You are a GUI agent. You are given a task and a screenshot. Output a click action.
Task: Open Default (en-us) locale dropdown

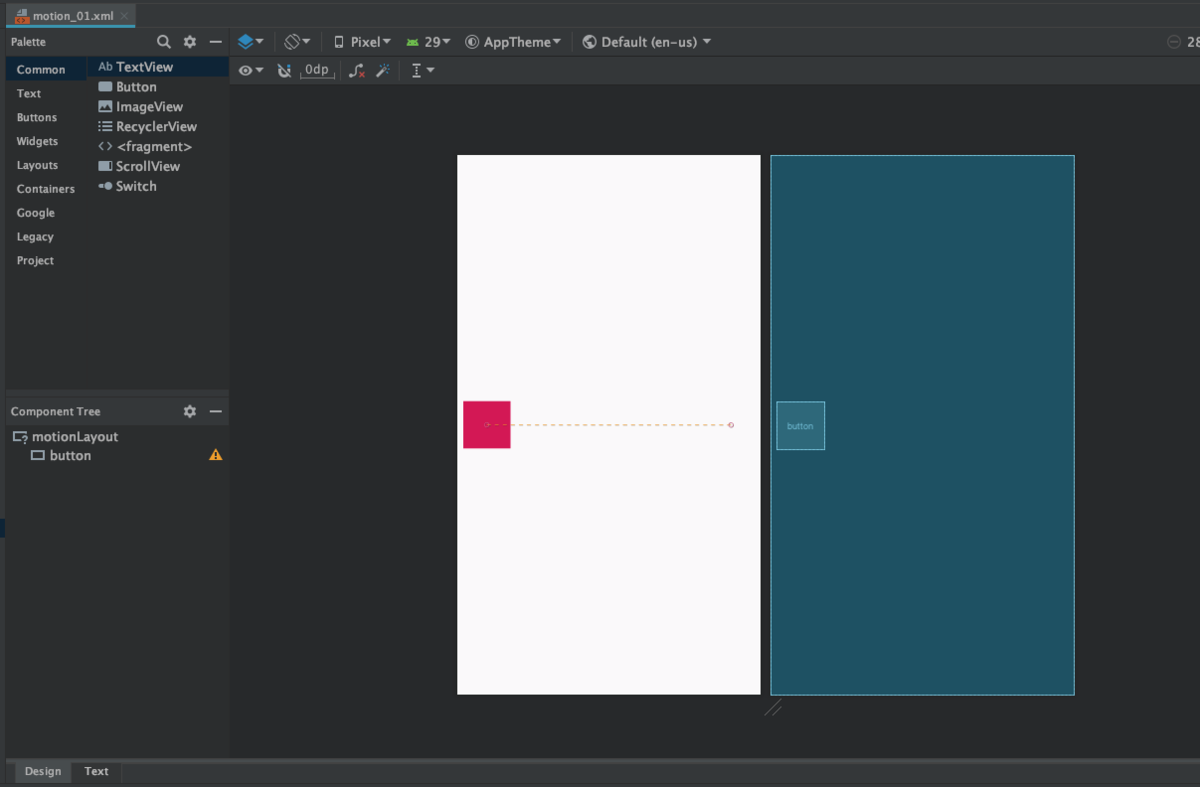pyautogui.click(x=647, y=42)
